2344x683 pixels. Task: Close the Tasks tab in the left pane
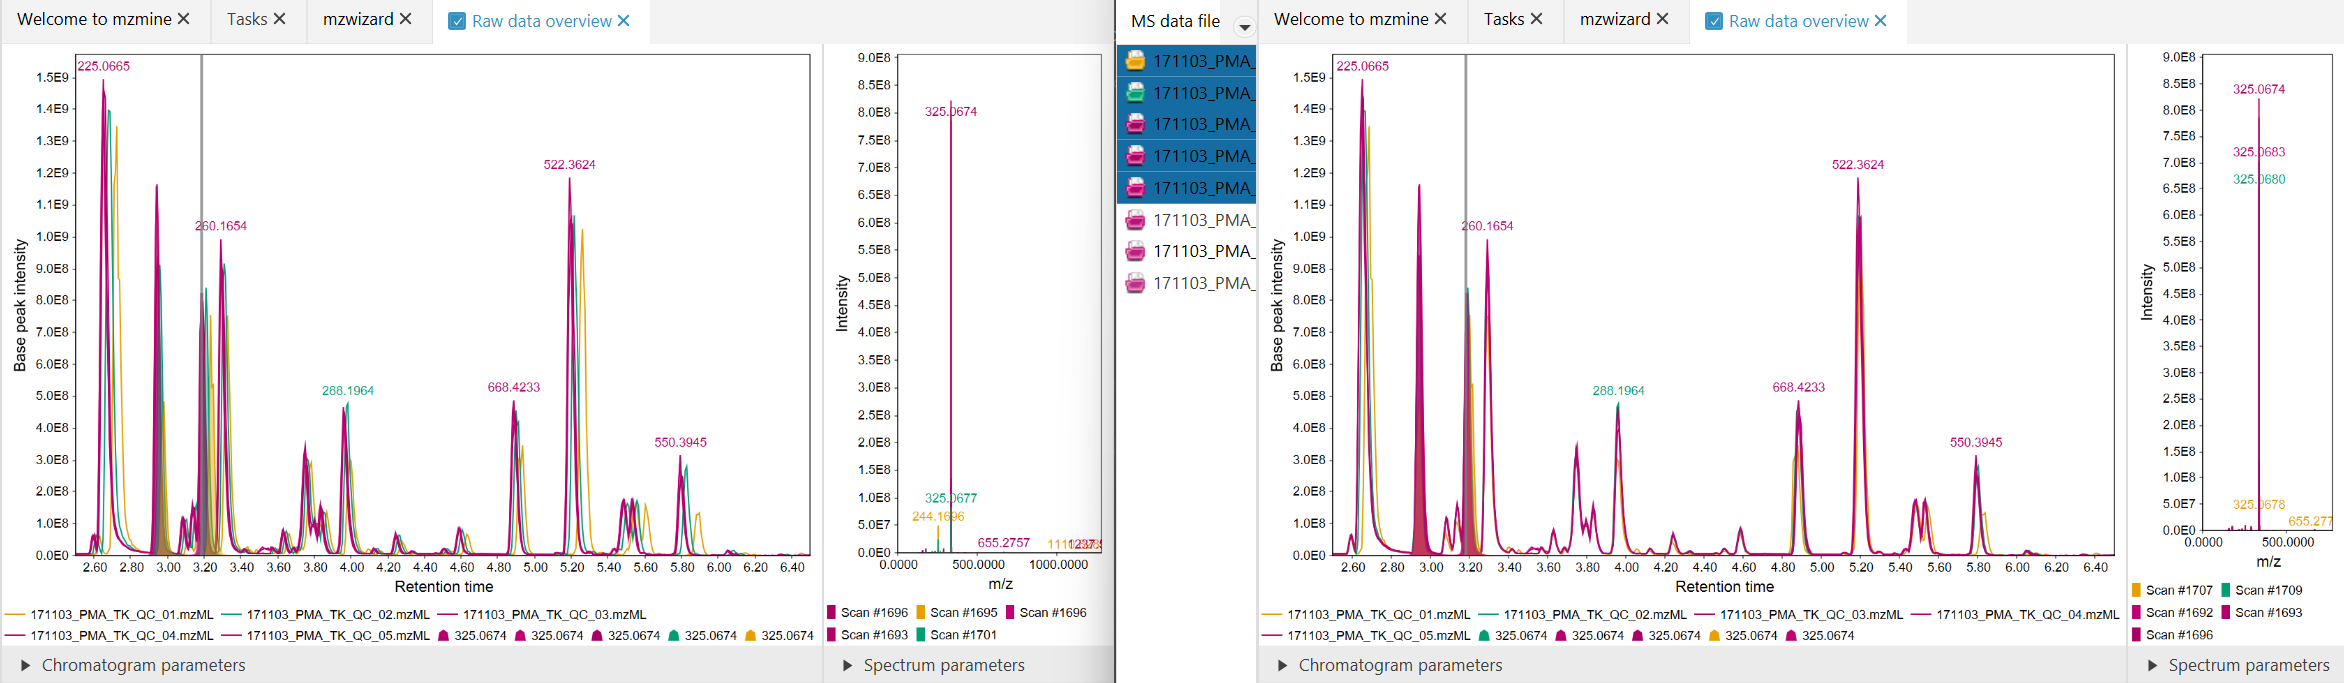280,19
